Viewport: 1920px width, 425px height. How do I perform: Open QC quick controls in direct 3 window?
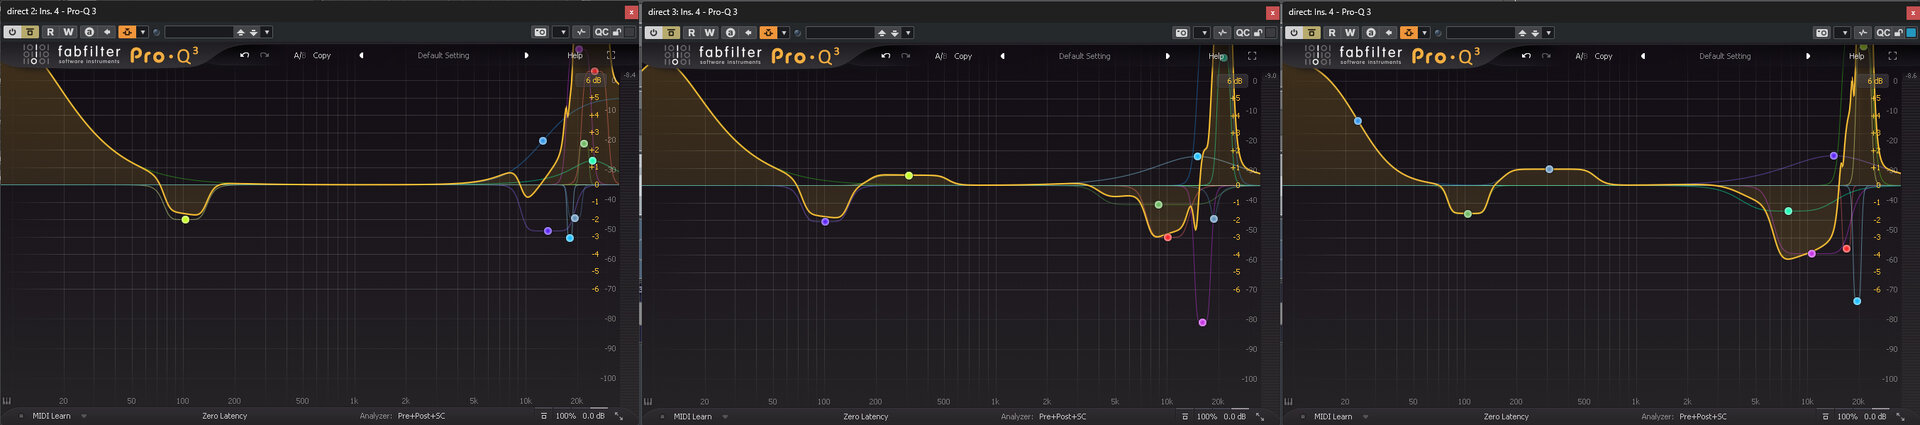pos(1242,33)
